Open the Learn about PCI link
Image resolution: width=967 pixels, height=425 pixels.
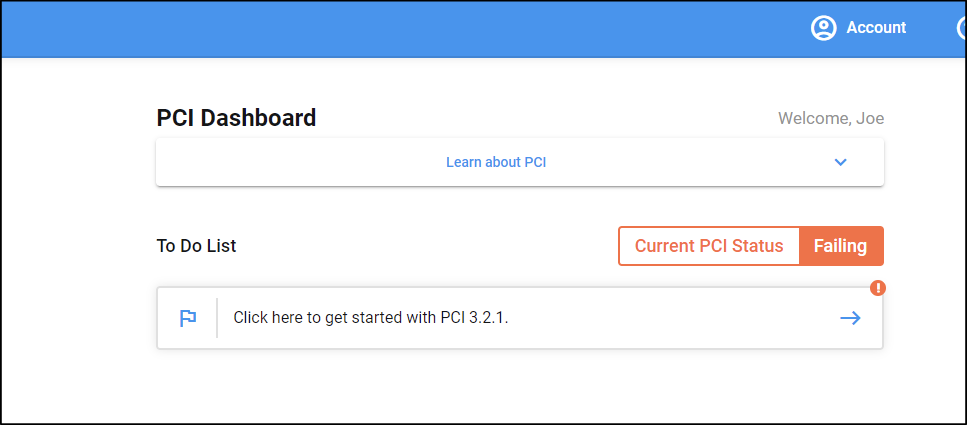[x=496, y=162]
